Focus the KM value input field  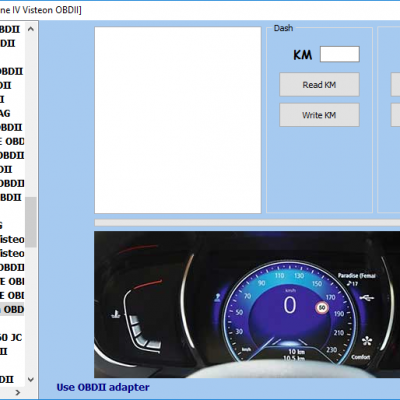[340, 54]
